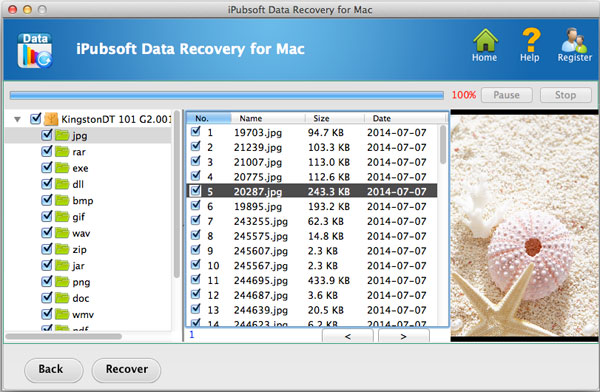Click the Recover button

[x=126, y=369]
